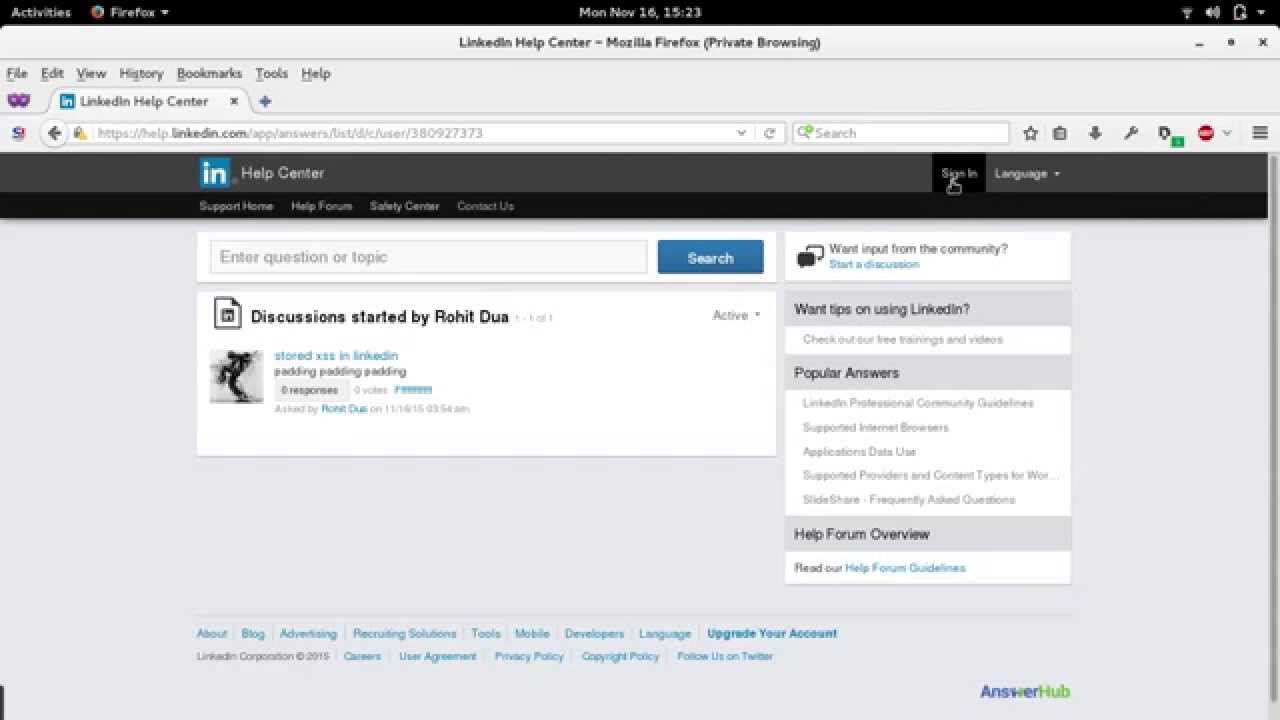Click the blue Search button

(710, 257)
